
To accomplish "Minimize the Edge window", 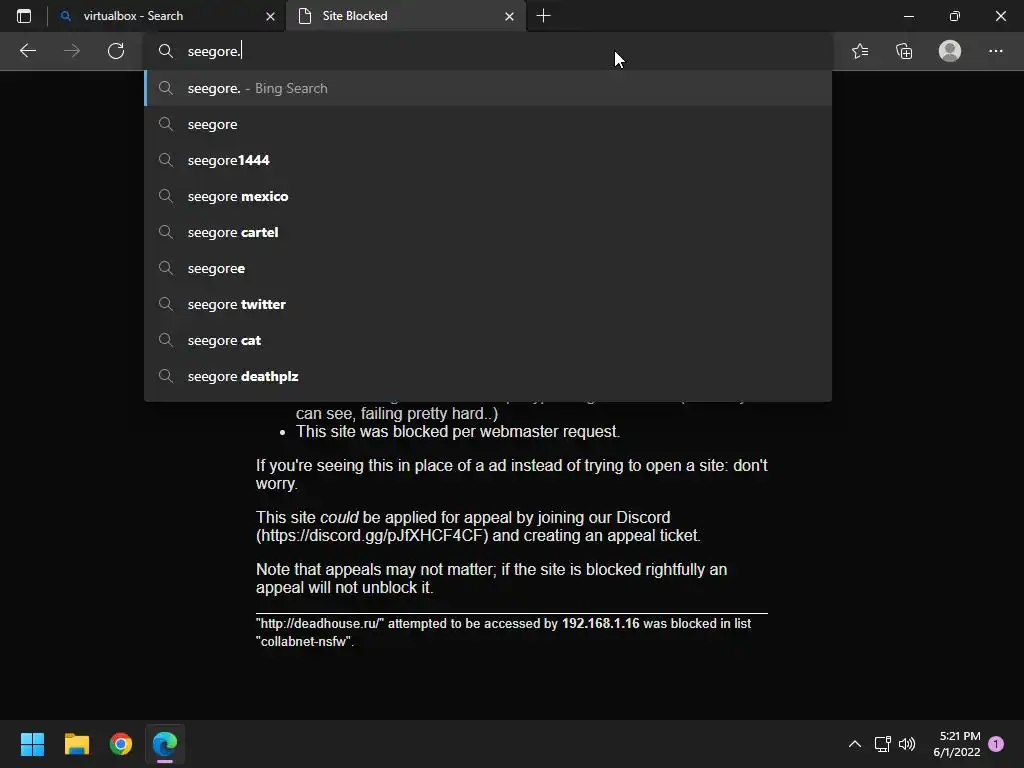I will point(908,16).
